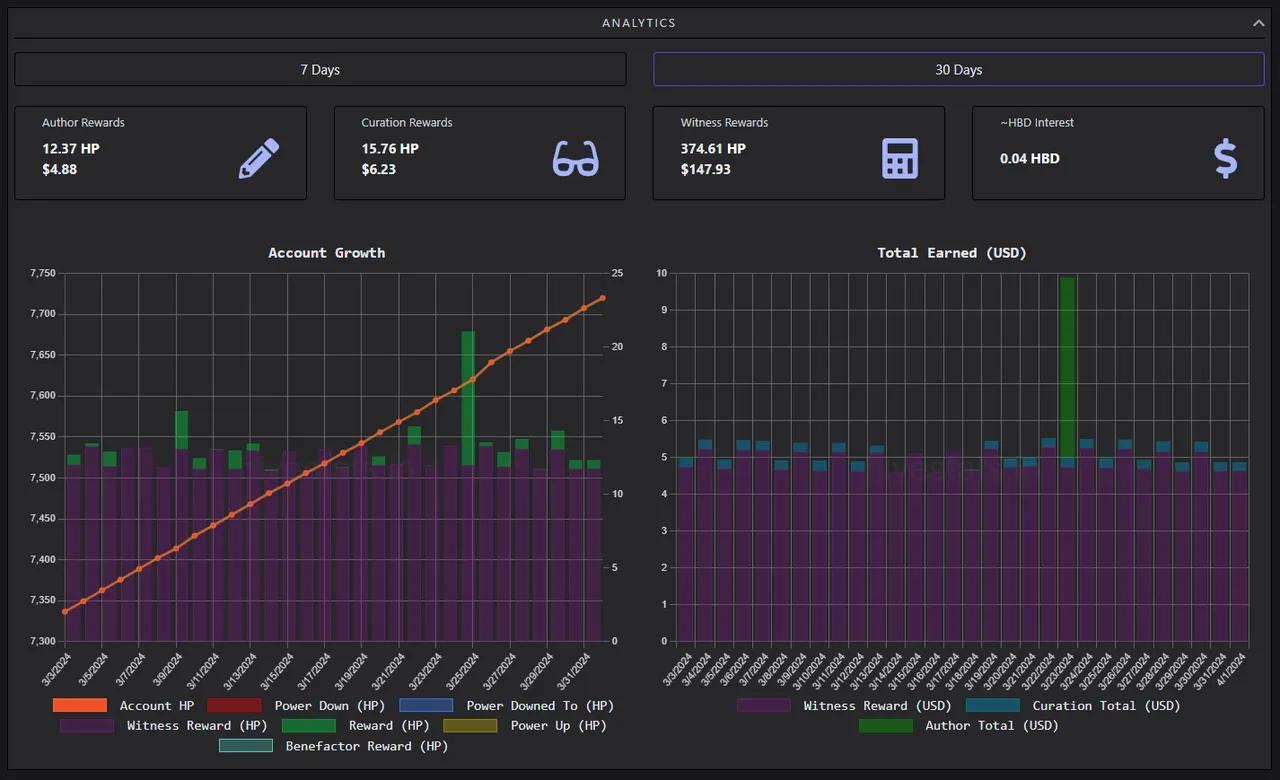Click the glasses icon in Curation Rewards
This screenshot has height=780, width=1280.
tap(576, 159)
